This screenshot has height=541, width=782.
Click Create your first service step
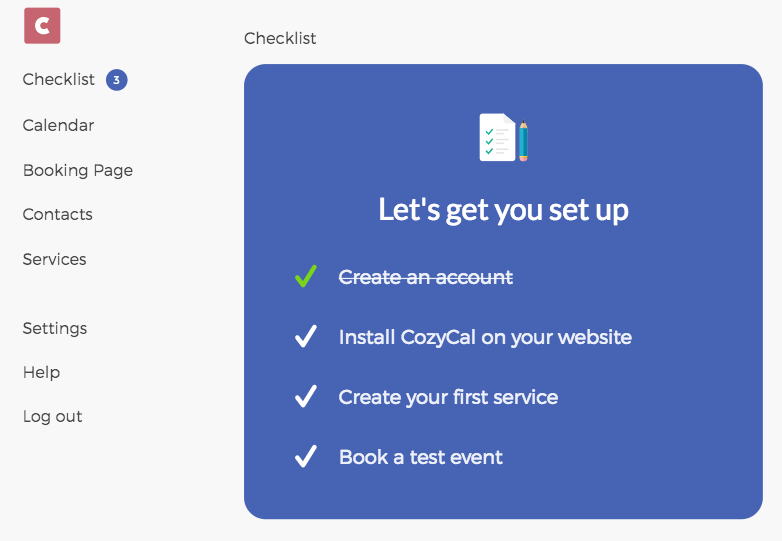pos(448,397)
